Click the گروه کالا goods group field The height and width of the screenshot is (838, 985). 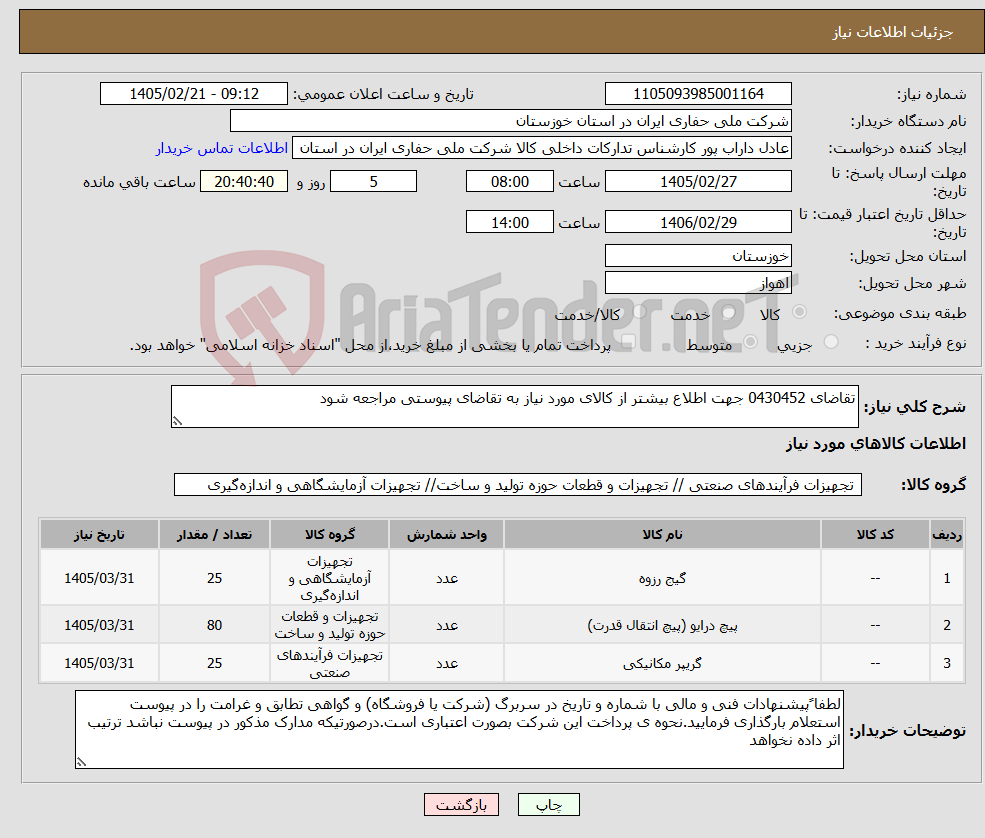[518, 485]
